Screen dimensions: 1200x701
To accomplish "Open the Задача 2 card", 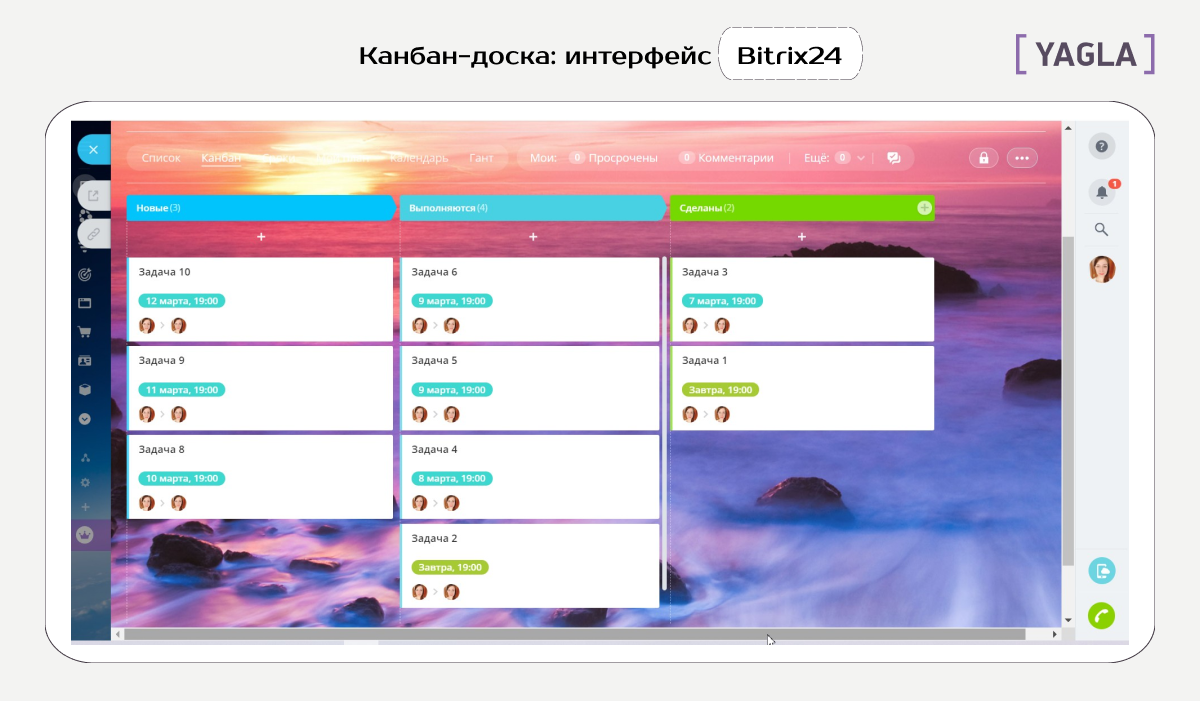I will (530, 565).
